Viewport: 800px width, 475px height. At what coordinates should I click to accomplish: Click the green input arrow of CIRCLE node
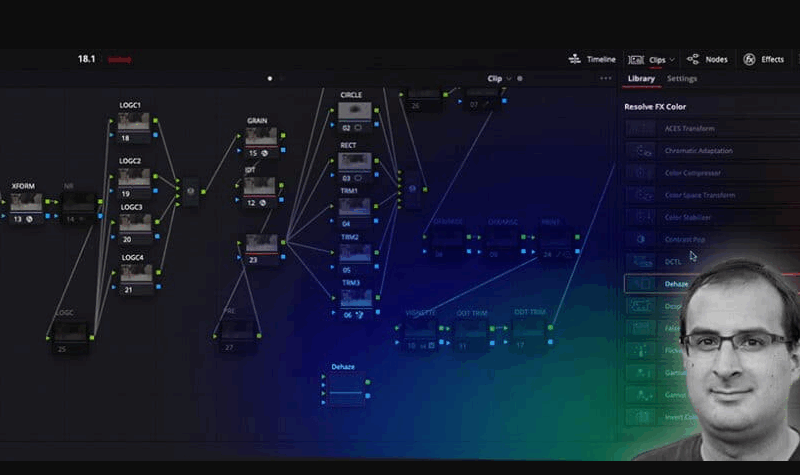[x=332, y=110]
